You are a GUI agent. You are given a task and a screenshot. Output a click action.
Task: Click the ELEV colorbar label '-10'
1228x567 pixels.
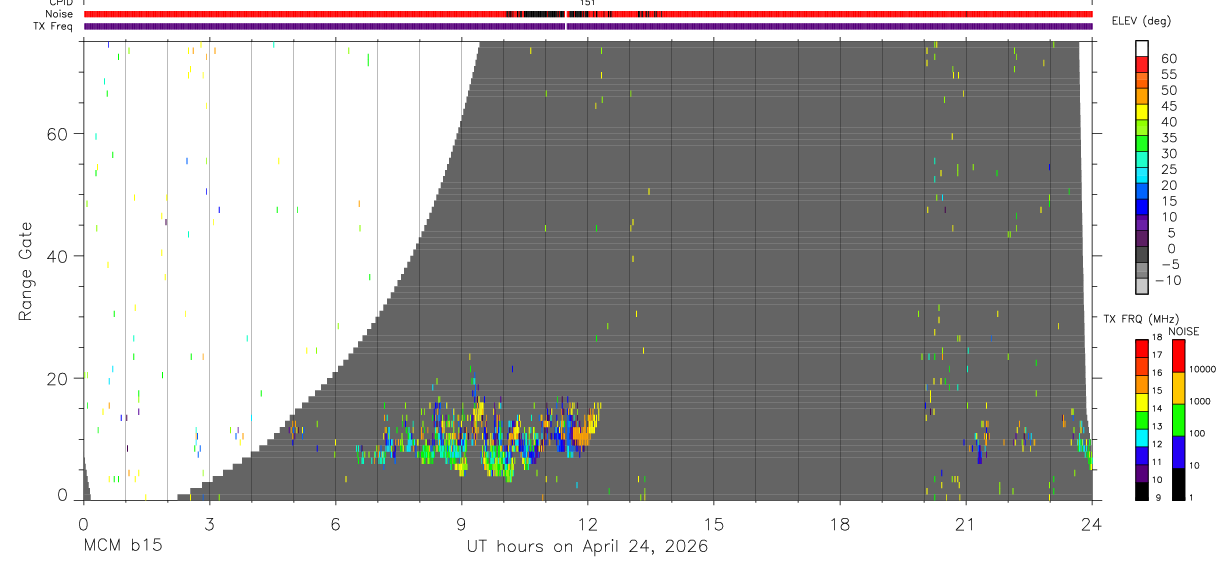pos(1167,280)
